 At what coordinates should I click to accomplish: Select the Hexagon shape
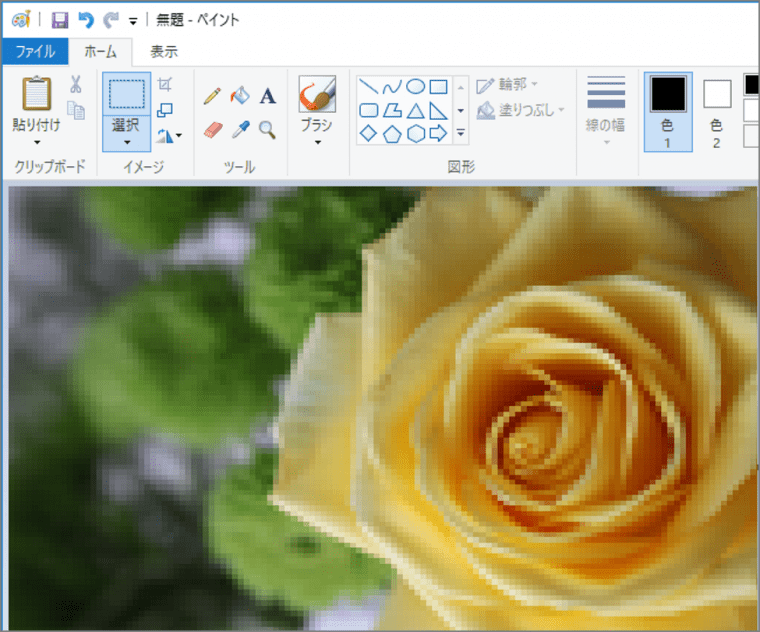[x=415, y=133]
